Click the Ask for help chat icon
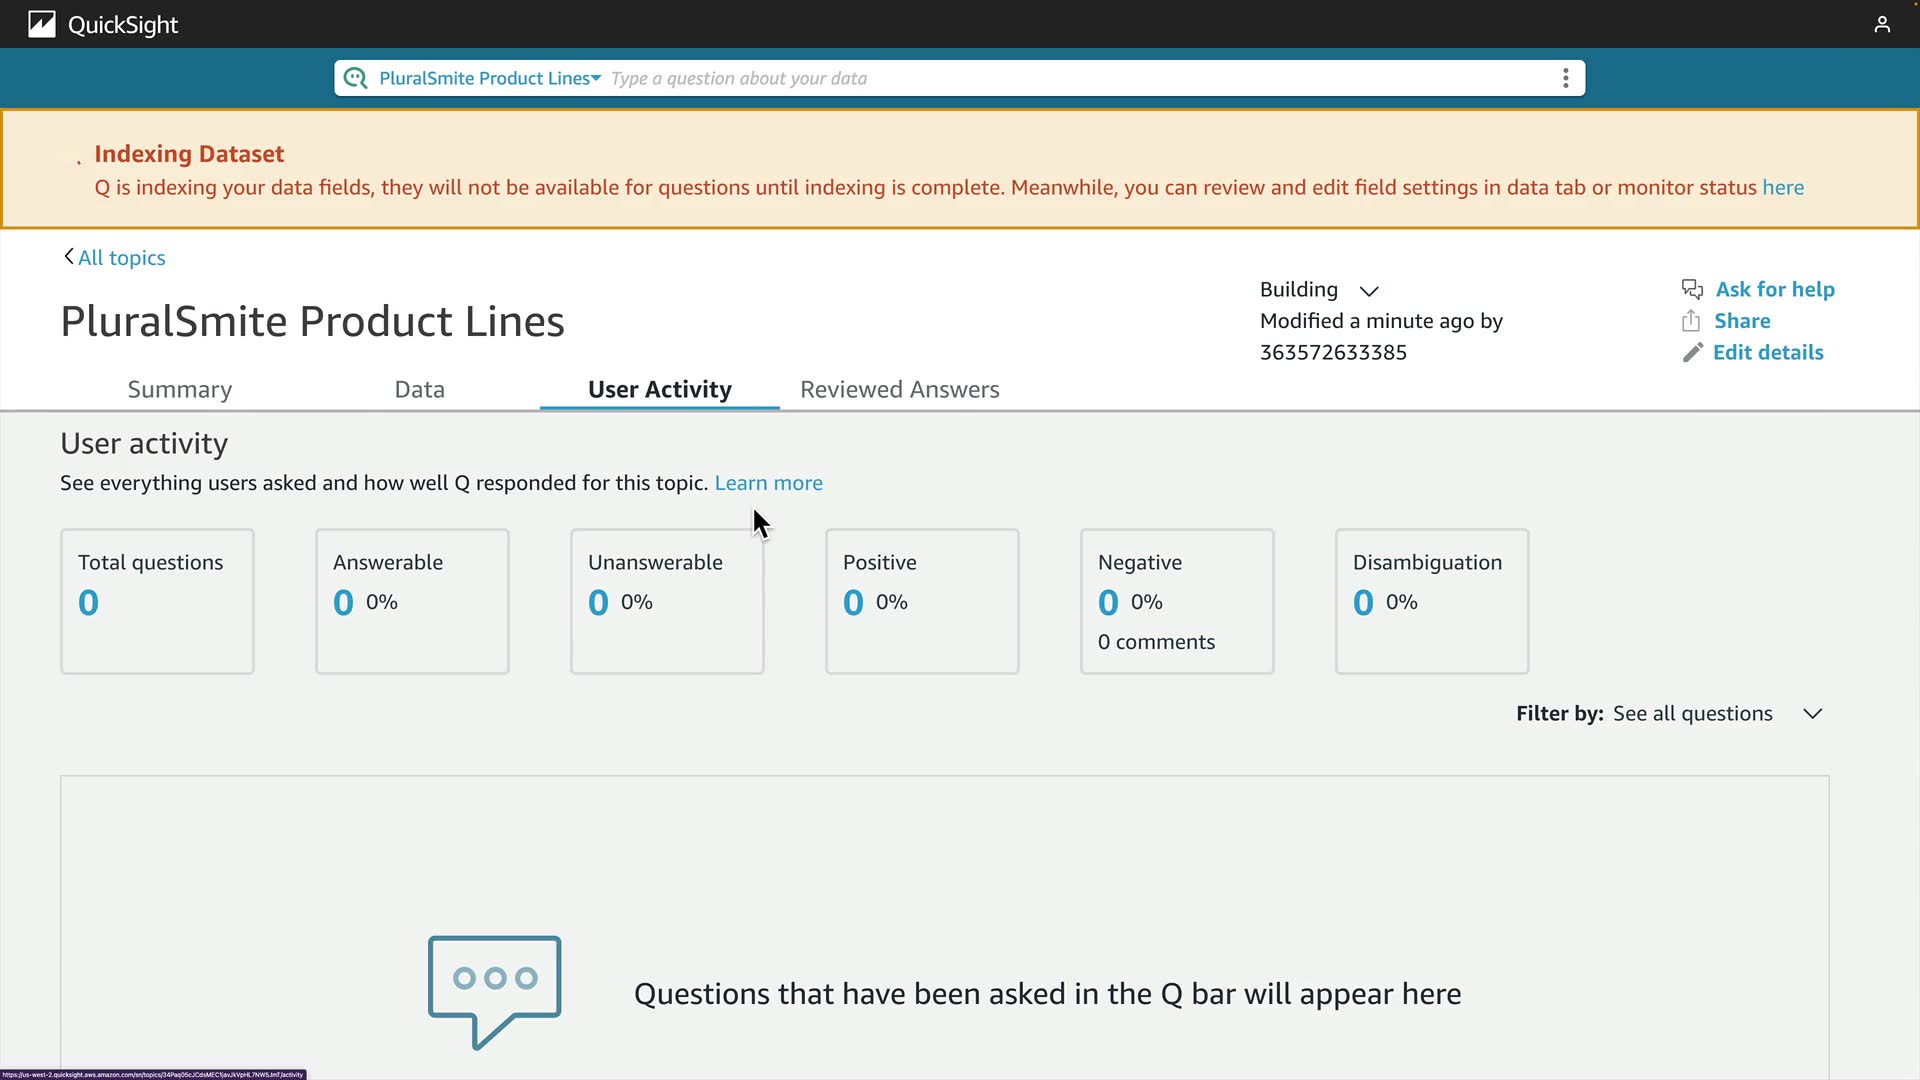1920x1080 pixels. click(x=1692, y=289)
